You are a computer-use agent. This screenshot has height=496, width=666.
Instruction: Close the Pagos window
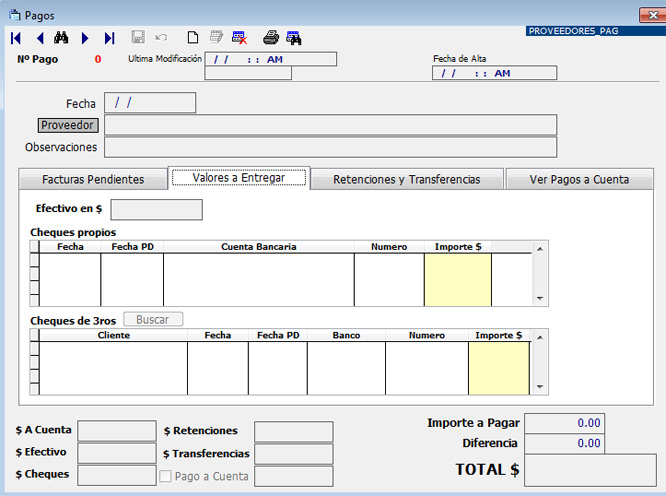tap(645, 15)
